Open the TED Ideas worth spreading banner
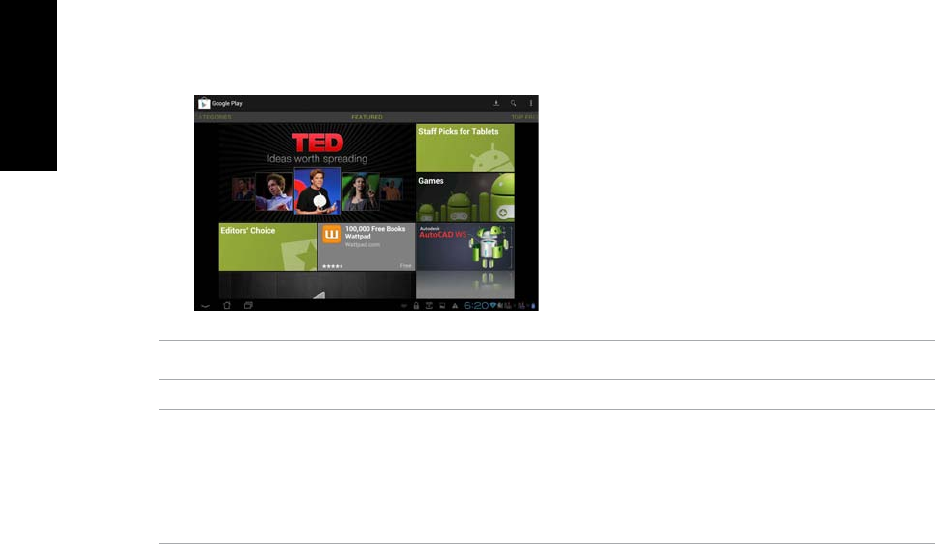Image resolution: width=935 pixels, height=544 pixels. point(317,172)
